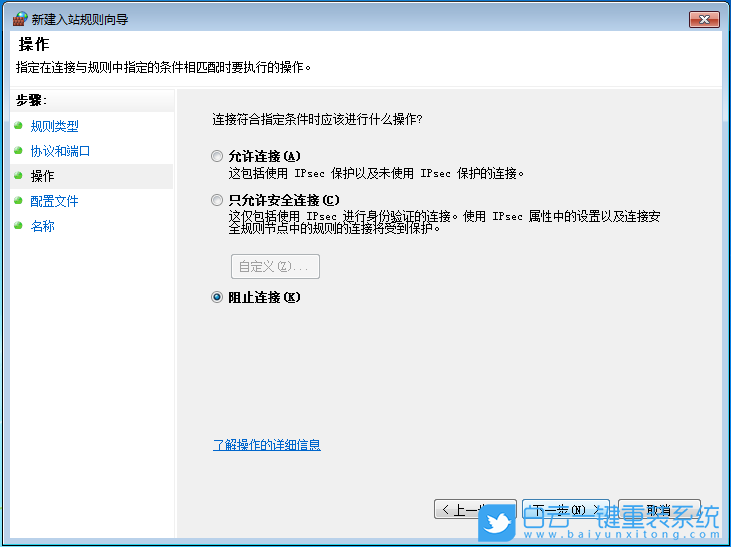The width and height of the screenshot is (731, 547).
Task: Click the green bullet beside 规则类型
Action: coord(18,125)
